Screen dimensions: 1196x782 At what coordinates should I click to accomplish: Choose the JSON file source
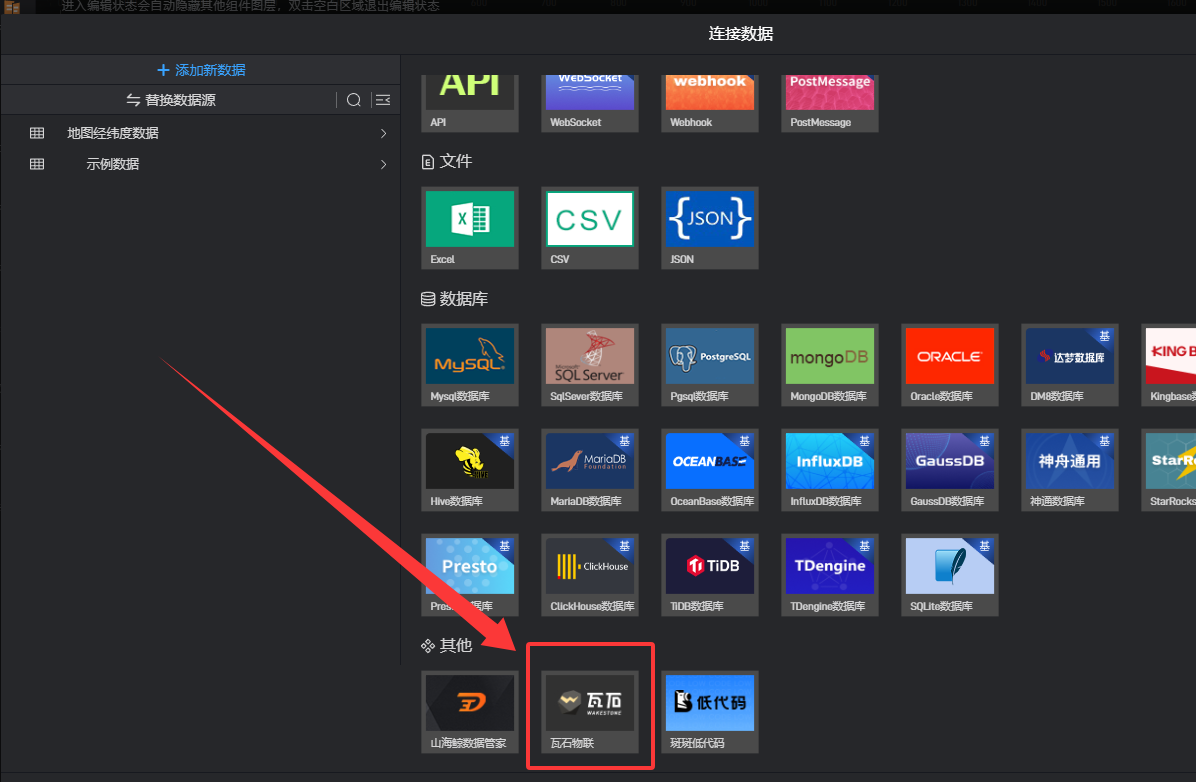[x=709, y=227]
